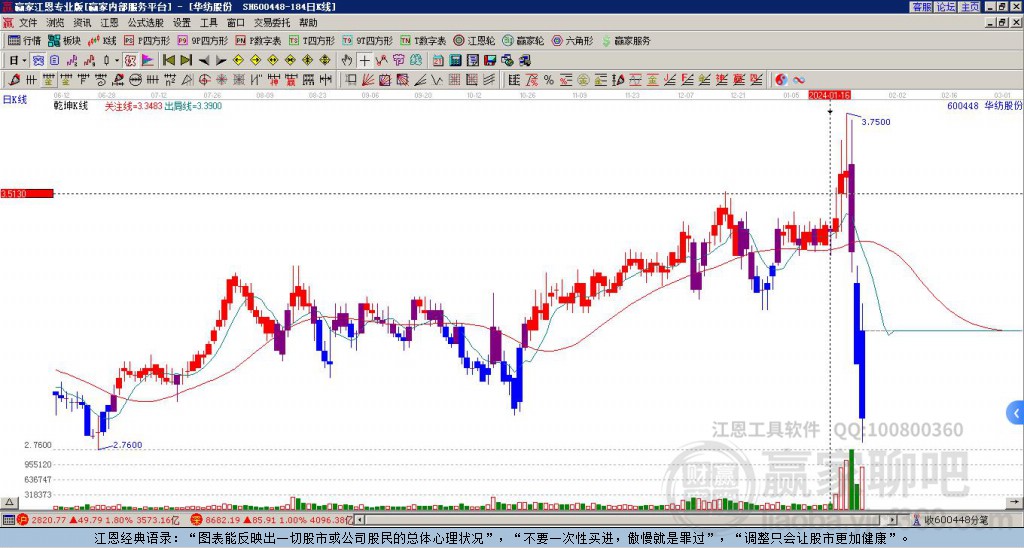Viewport: 1024px width, 548px height.
Task: Click the 客服 button in title bar
Action: 922,7
